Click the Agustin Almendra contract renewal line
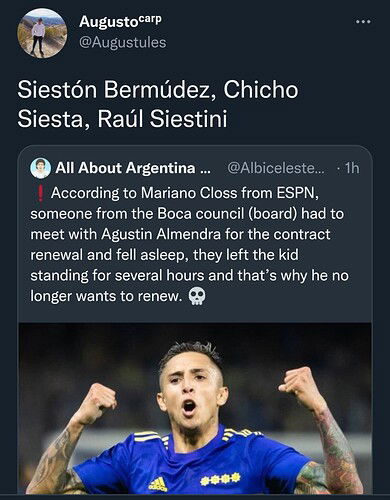The width and height of the screenshot is (390, 500). tap(180, 234)
